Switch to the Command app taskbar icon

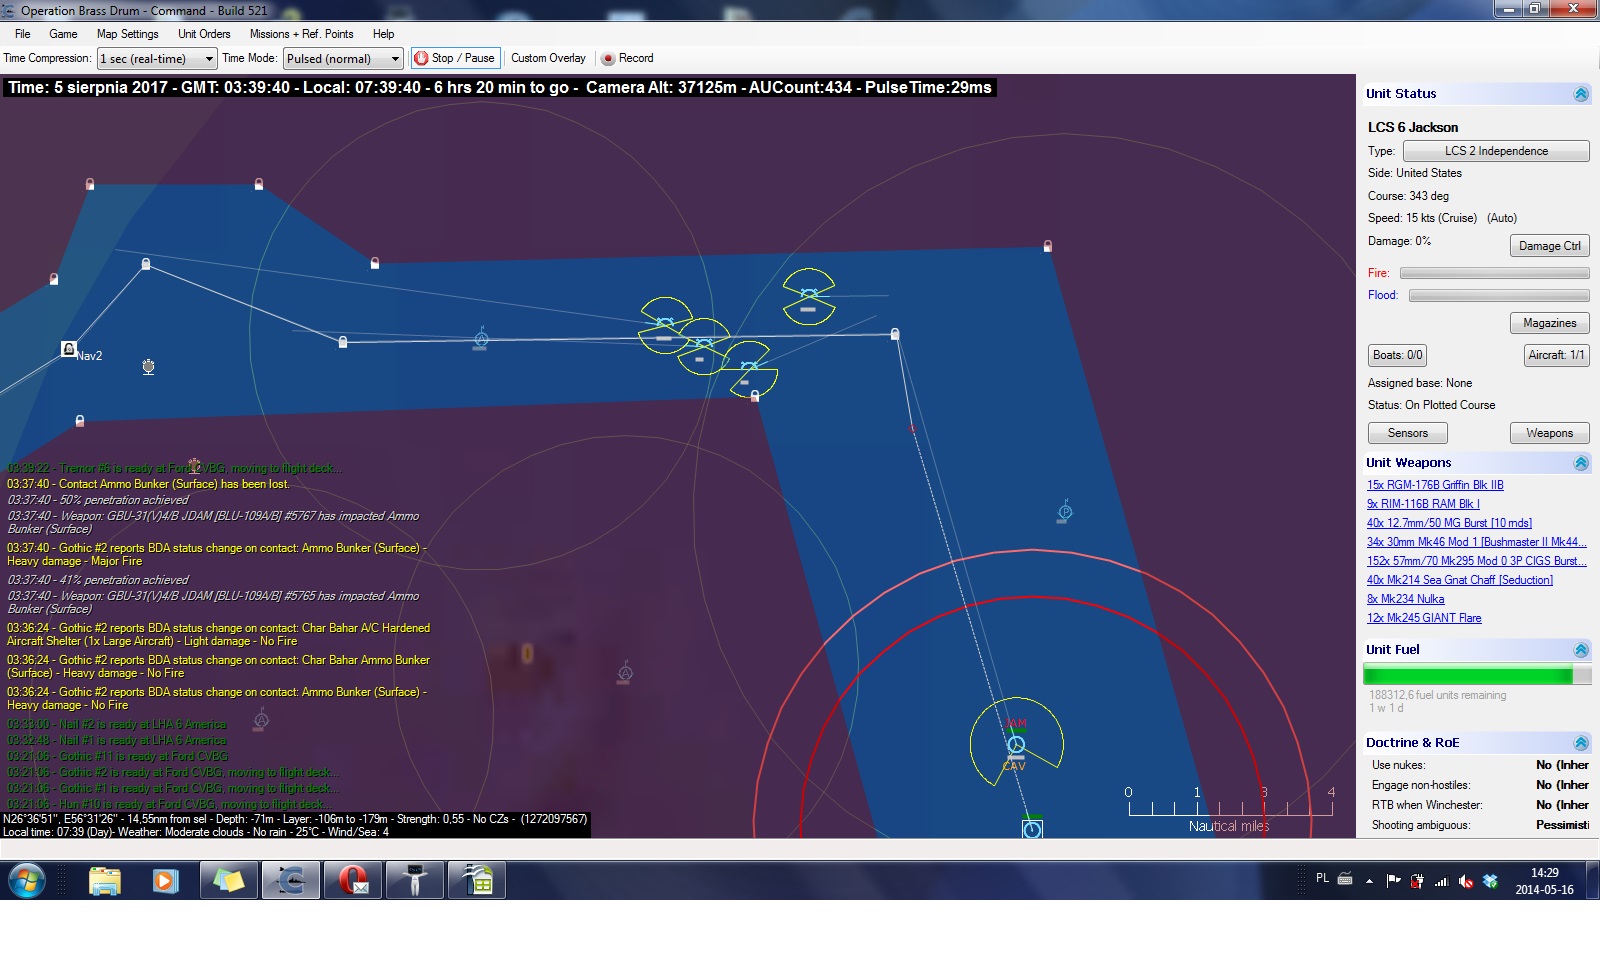pos(290,881)
